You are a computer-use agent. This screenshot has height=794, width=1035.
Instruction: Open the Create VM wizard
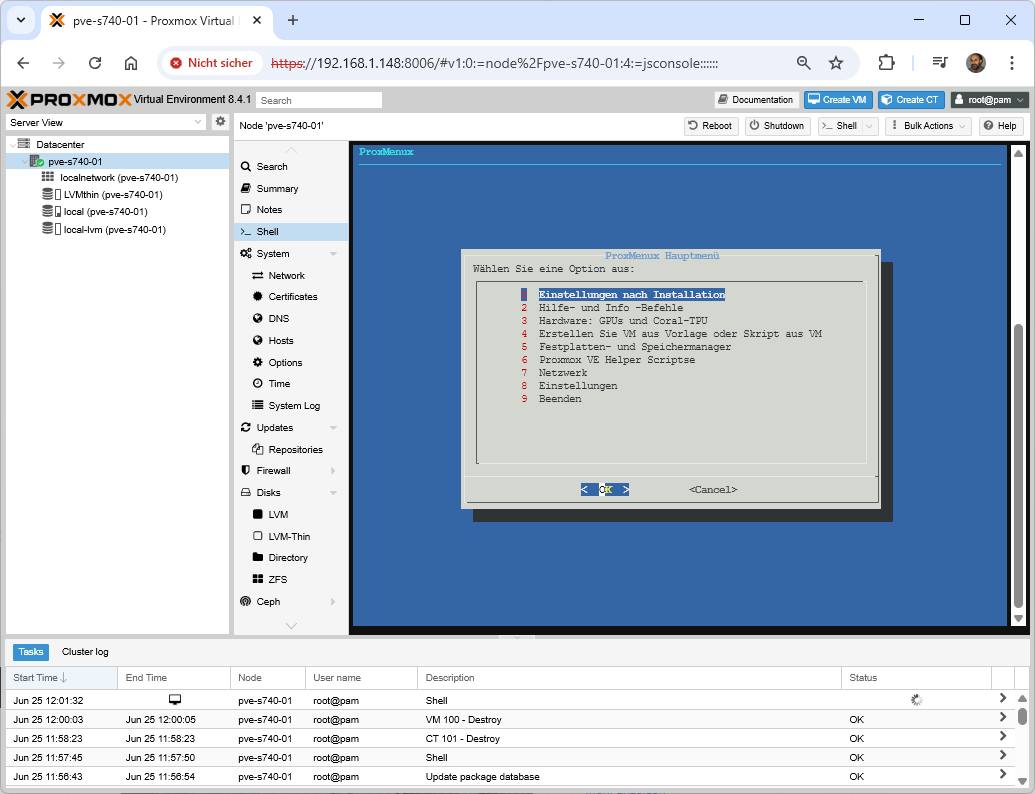(837, 100)
